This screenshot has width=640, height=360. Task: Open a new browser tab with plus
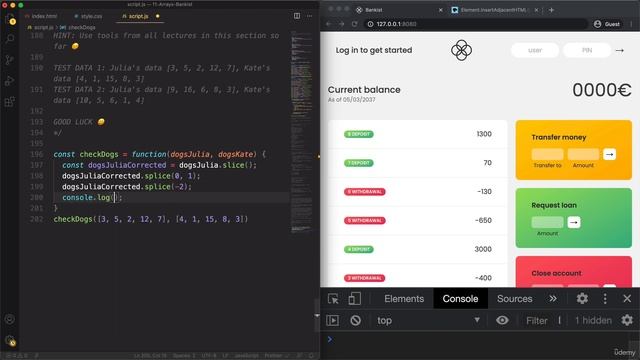point(551,10)
